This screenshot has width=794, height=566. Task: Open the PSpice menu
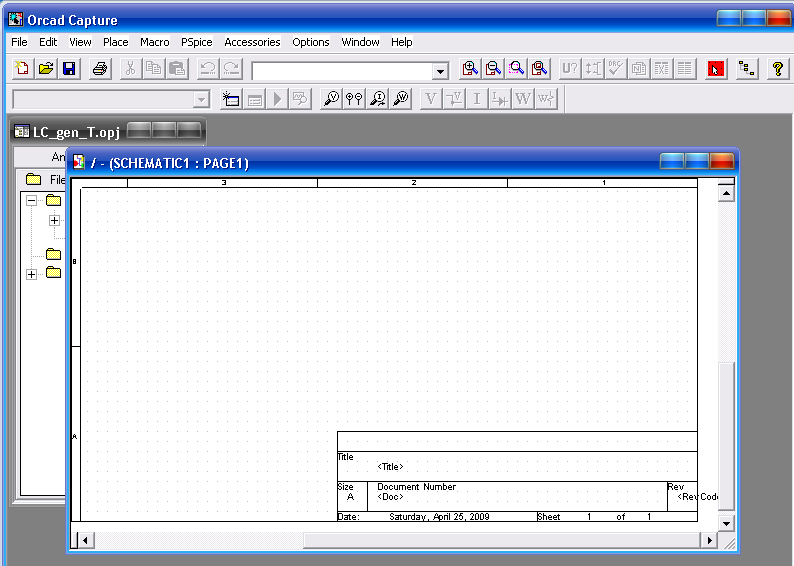[x=196, y=42]
